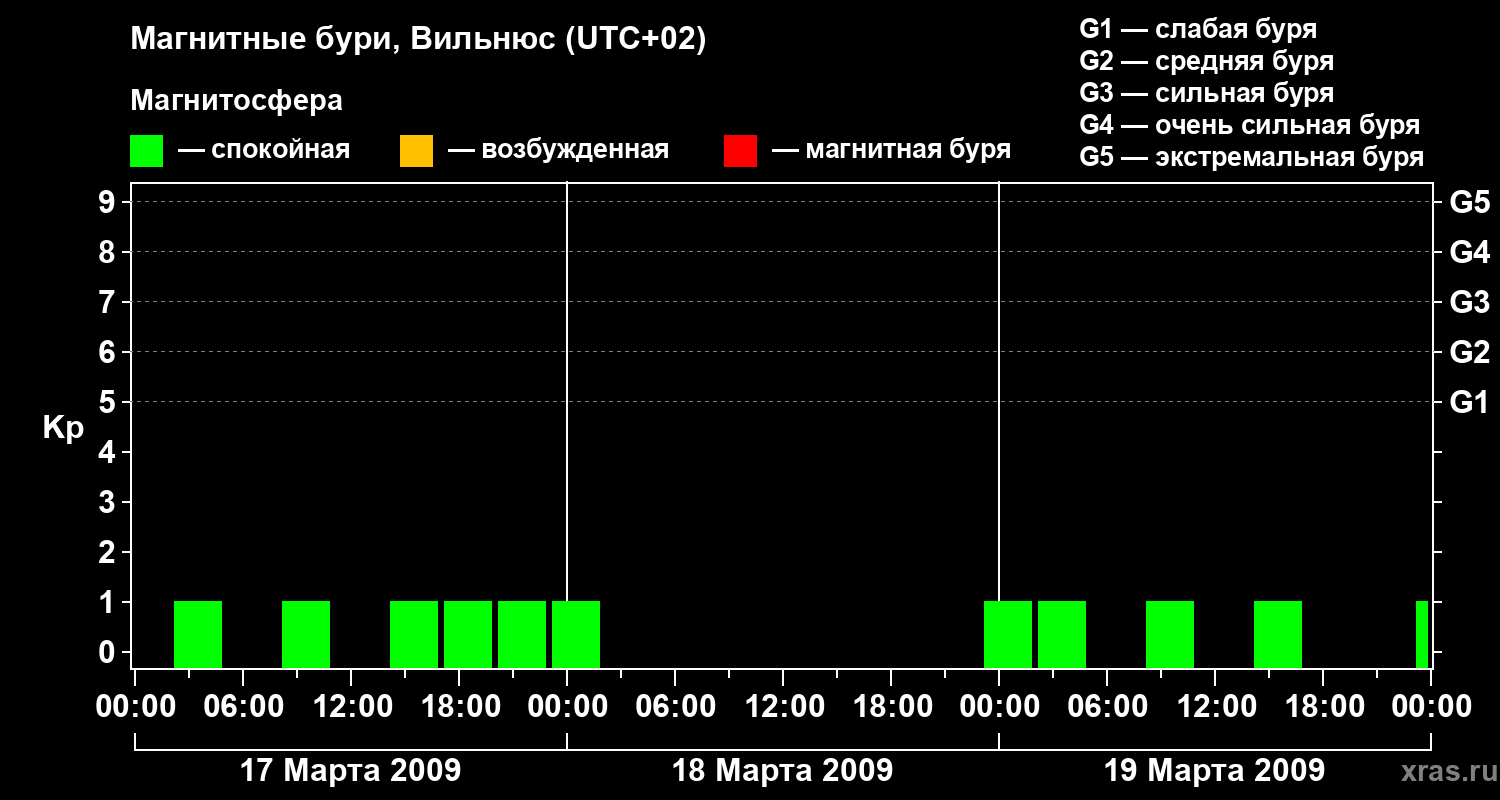
Task: Select the '19 Марта 2009' date label
Action: click(x=1215, y=771)
